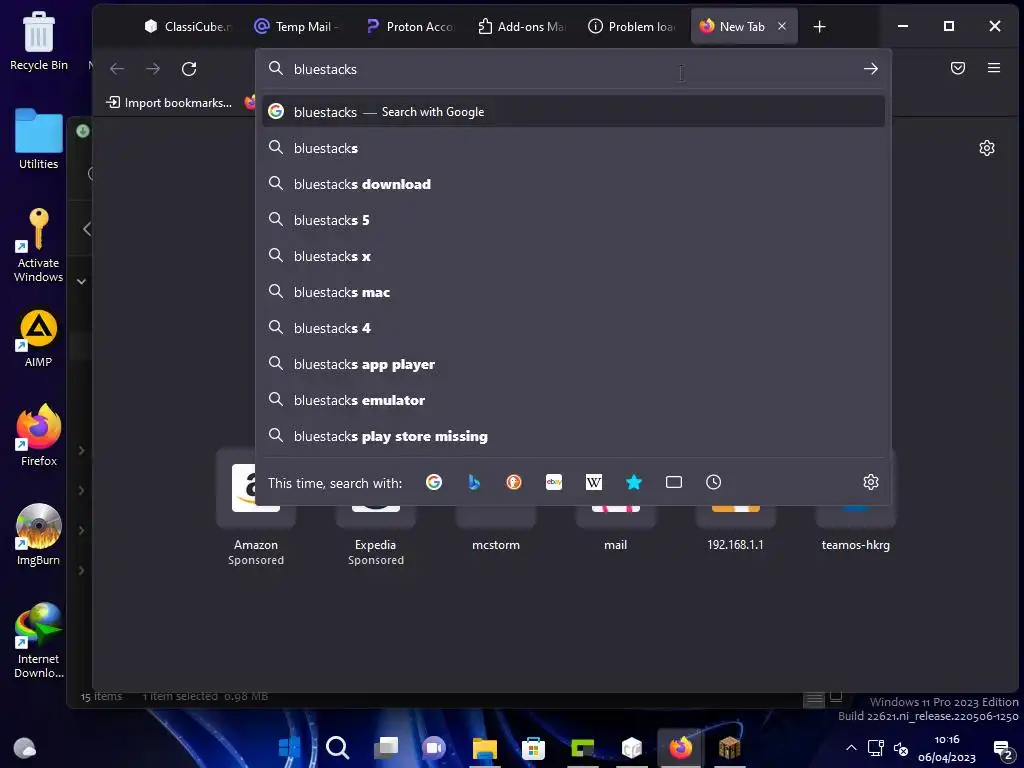
Task: Select bluestacks x suggestion
Action: pos(573,256)
